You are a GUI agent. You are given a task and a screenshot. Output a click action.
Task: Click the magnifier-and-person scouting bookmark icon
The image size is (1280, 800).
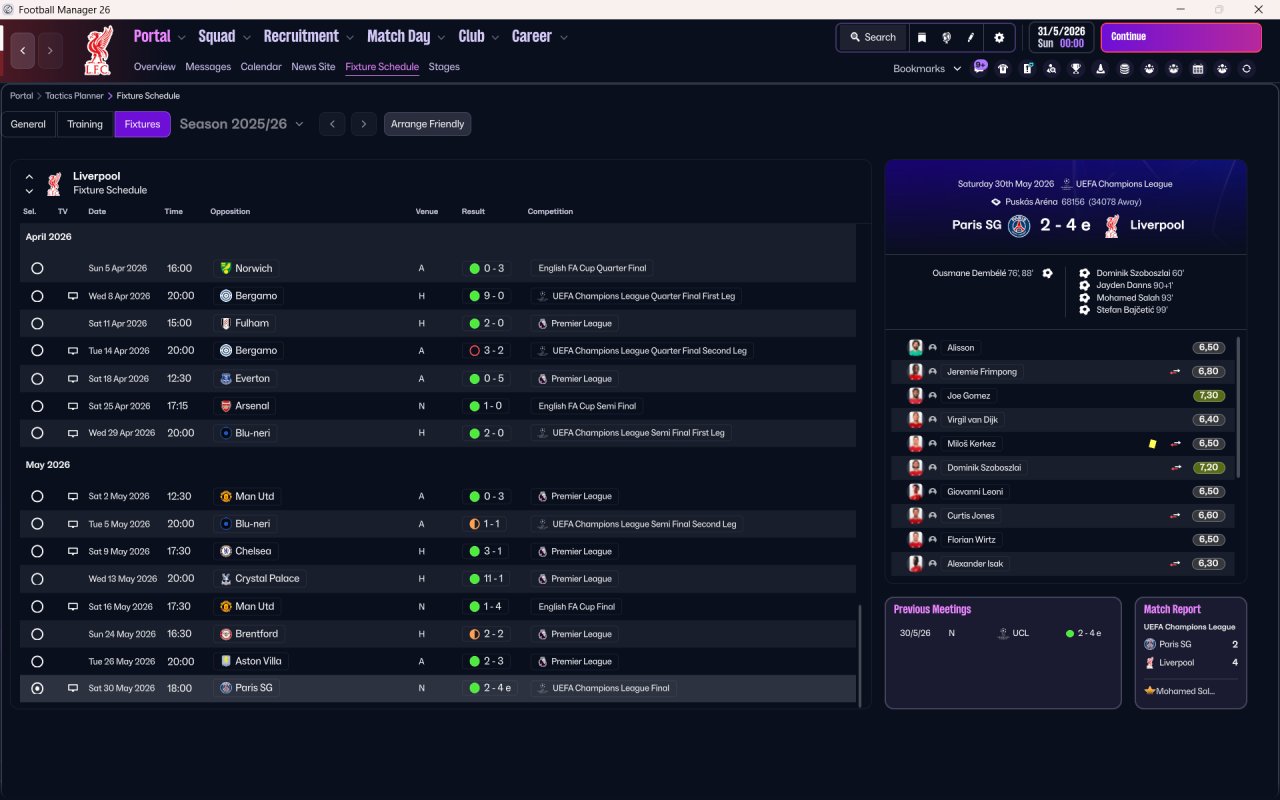tap(1052, 69)
